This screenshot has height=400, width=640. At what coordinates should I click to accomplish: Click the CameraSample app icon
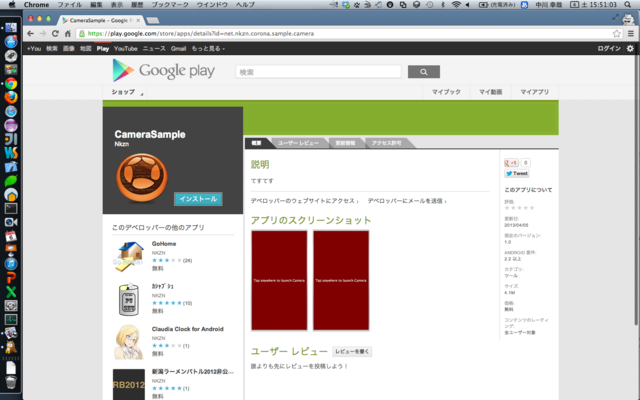[142, 178]
